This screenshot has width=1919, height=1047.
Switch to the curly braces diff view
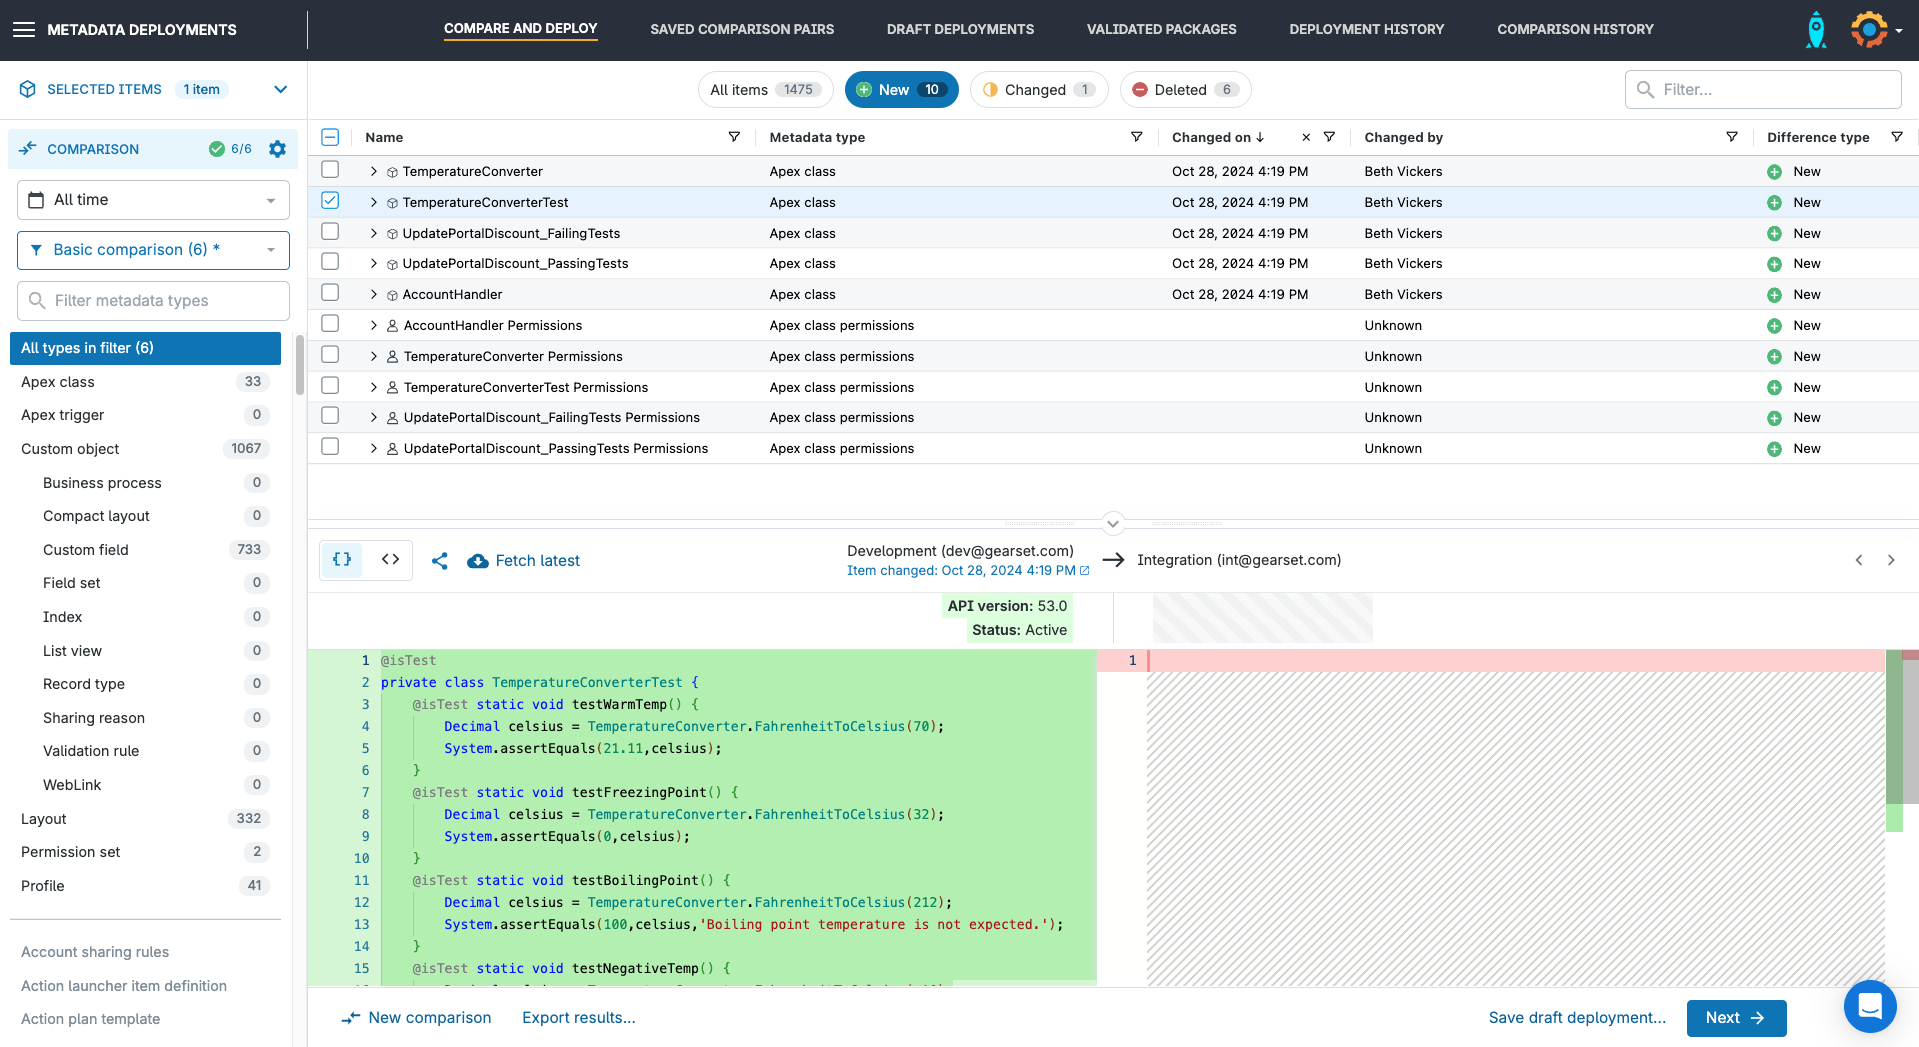(x=342, y=560)
